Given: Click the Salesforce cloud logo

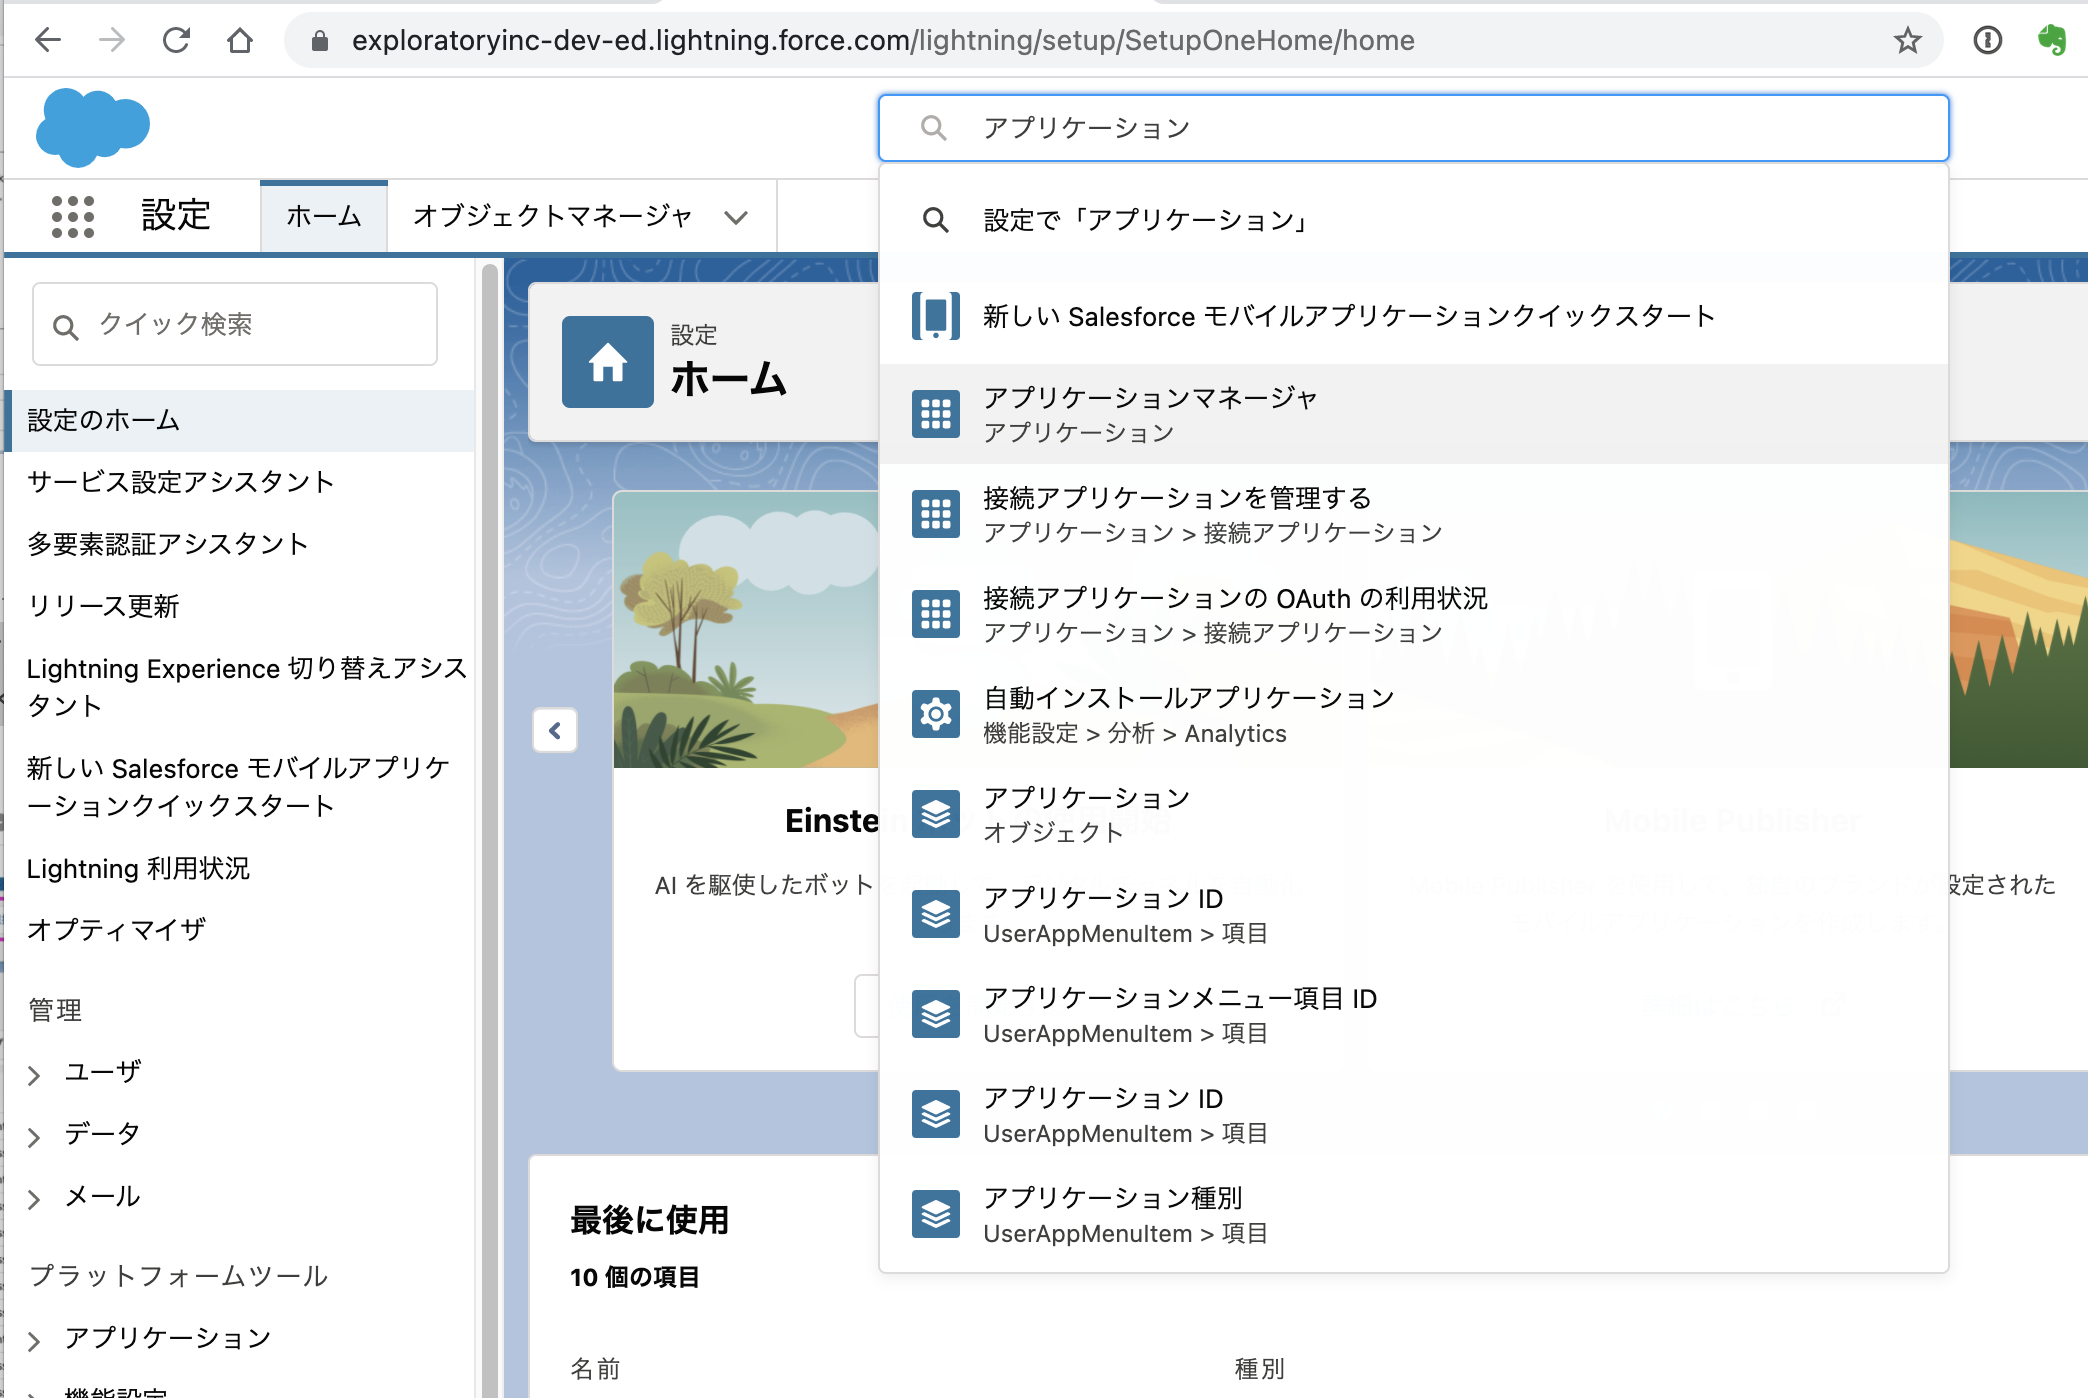Looking at the screenshot, I should click(93, 126).
